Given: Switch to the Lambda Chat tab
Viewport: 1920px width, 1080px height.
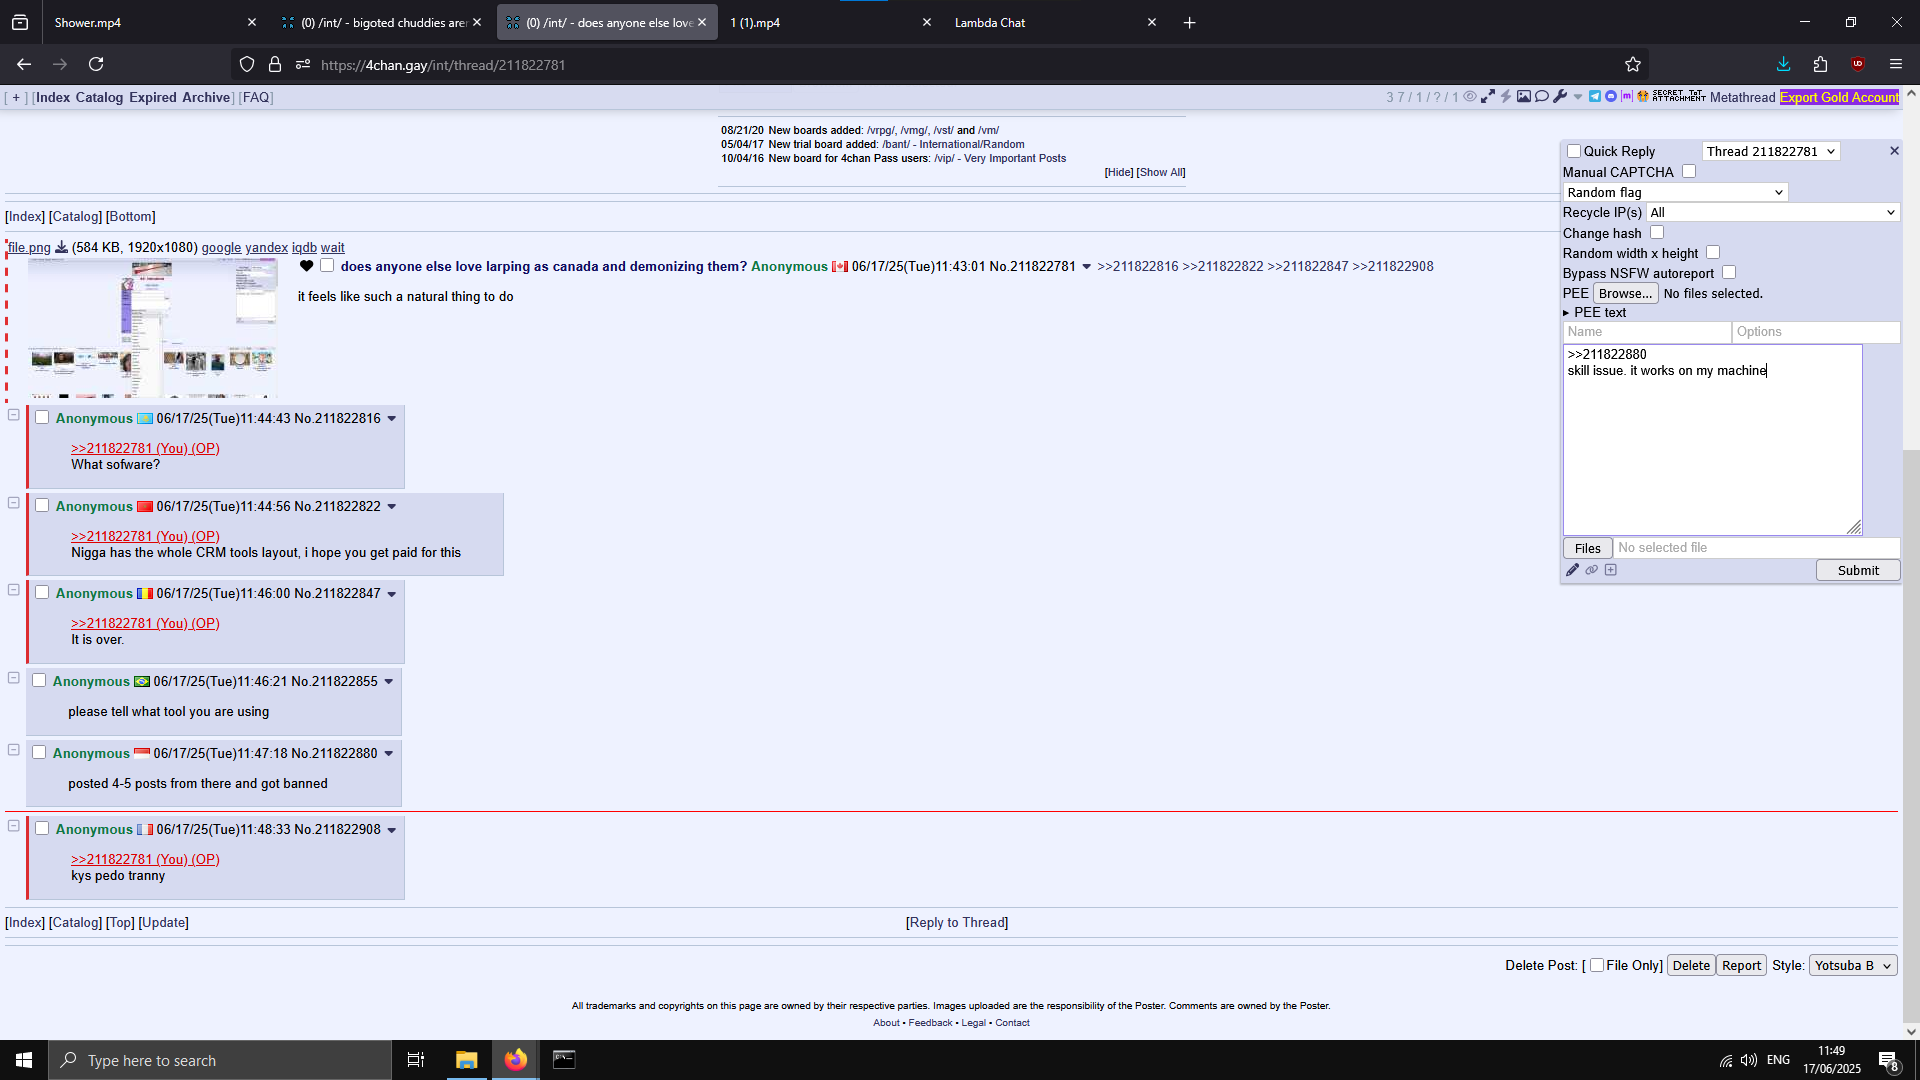Looking at the screenshot, I should coord(1055,22).
